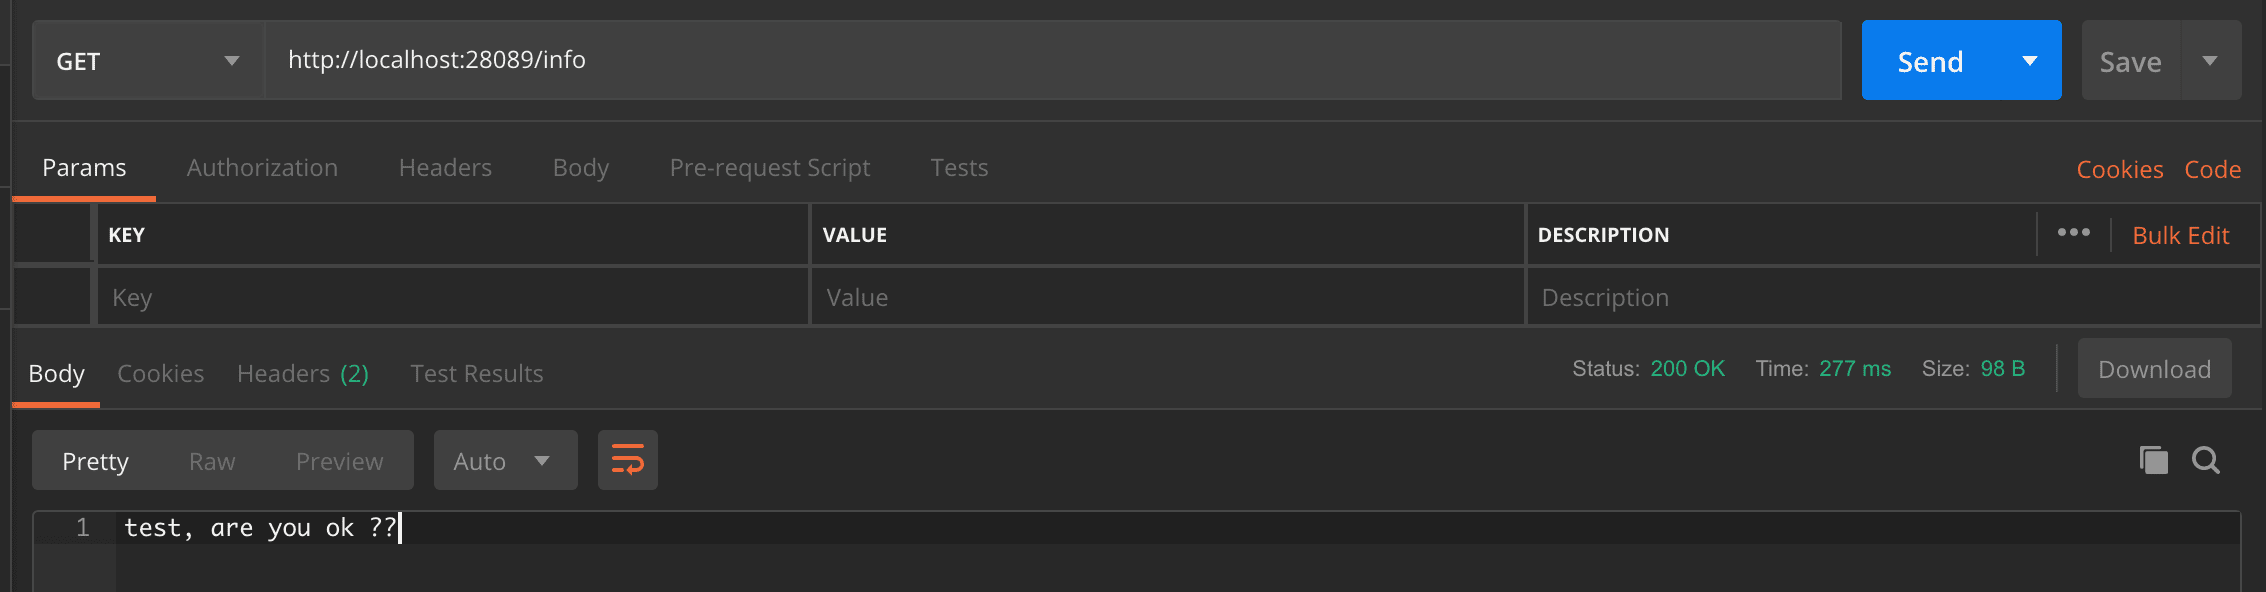Image resolution: width=2266 pixels, height=592 pixels.
Task: Open the Bulk Edit link
Action: [2180, 236]
